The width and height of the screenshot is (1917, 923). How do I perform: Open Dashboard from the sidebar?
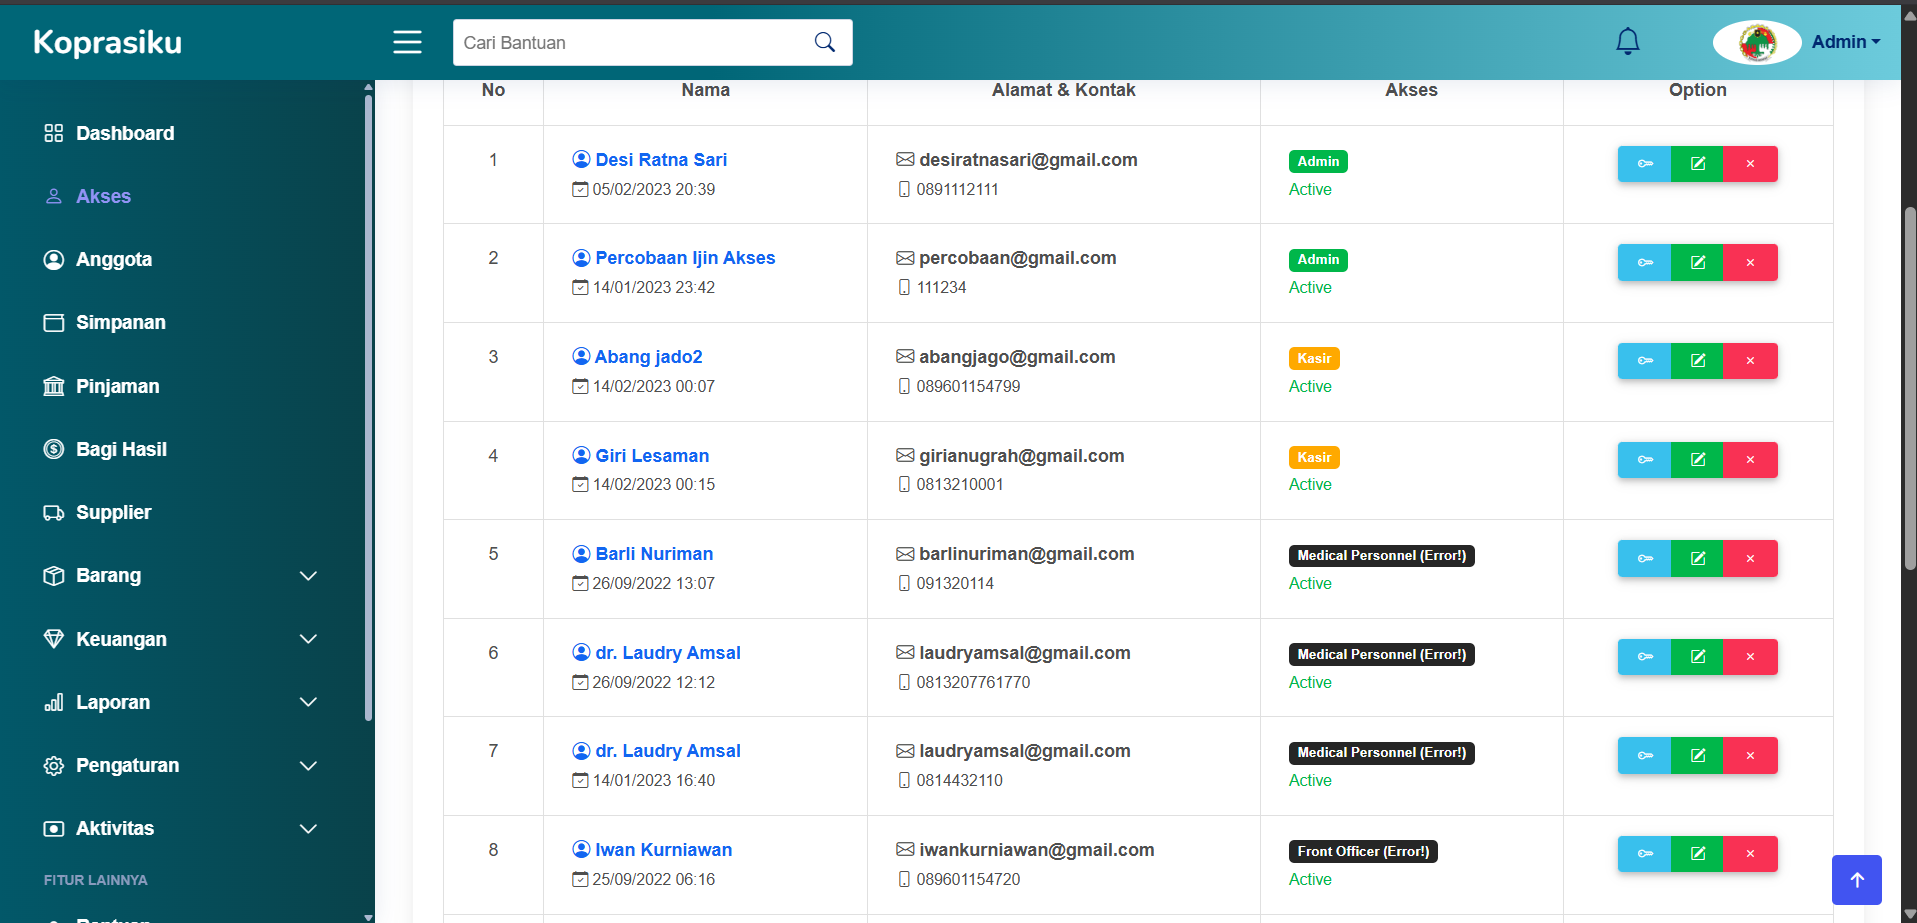pos(124,133)
